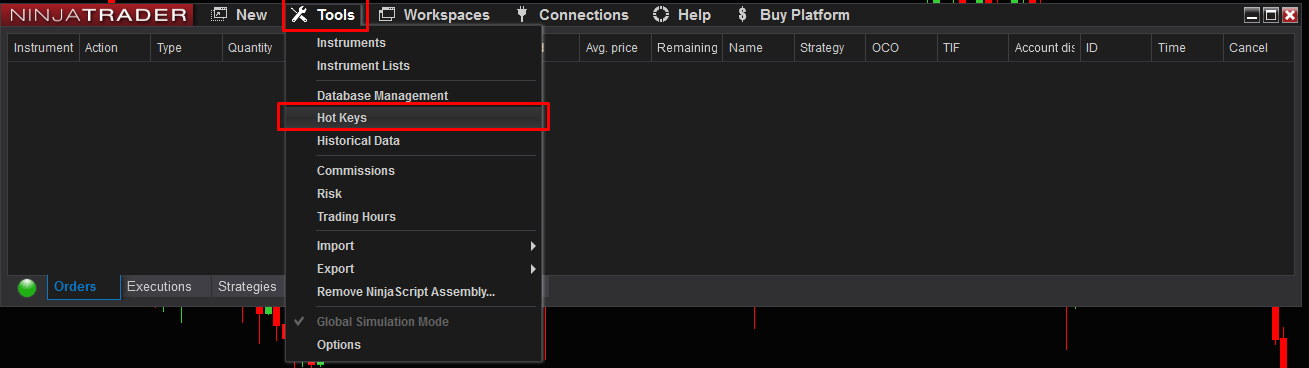Minimize the NinjaTrader window
This screenshot has width=1309, height=368.
[x=1253, y=15]
